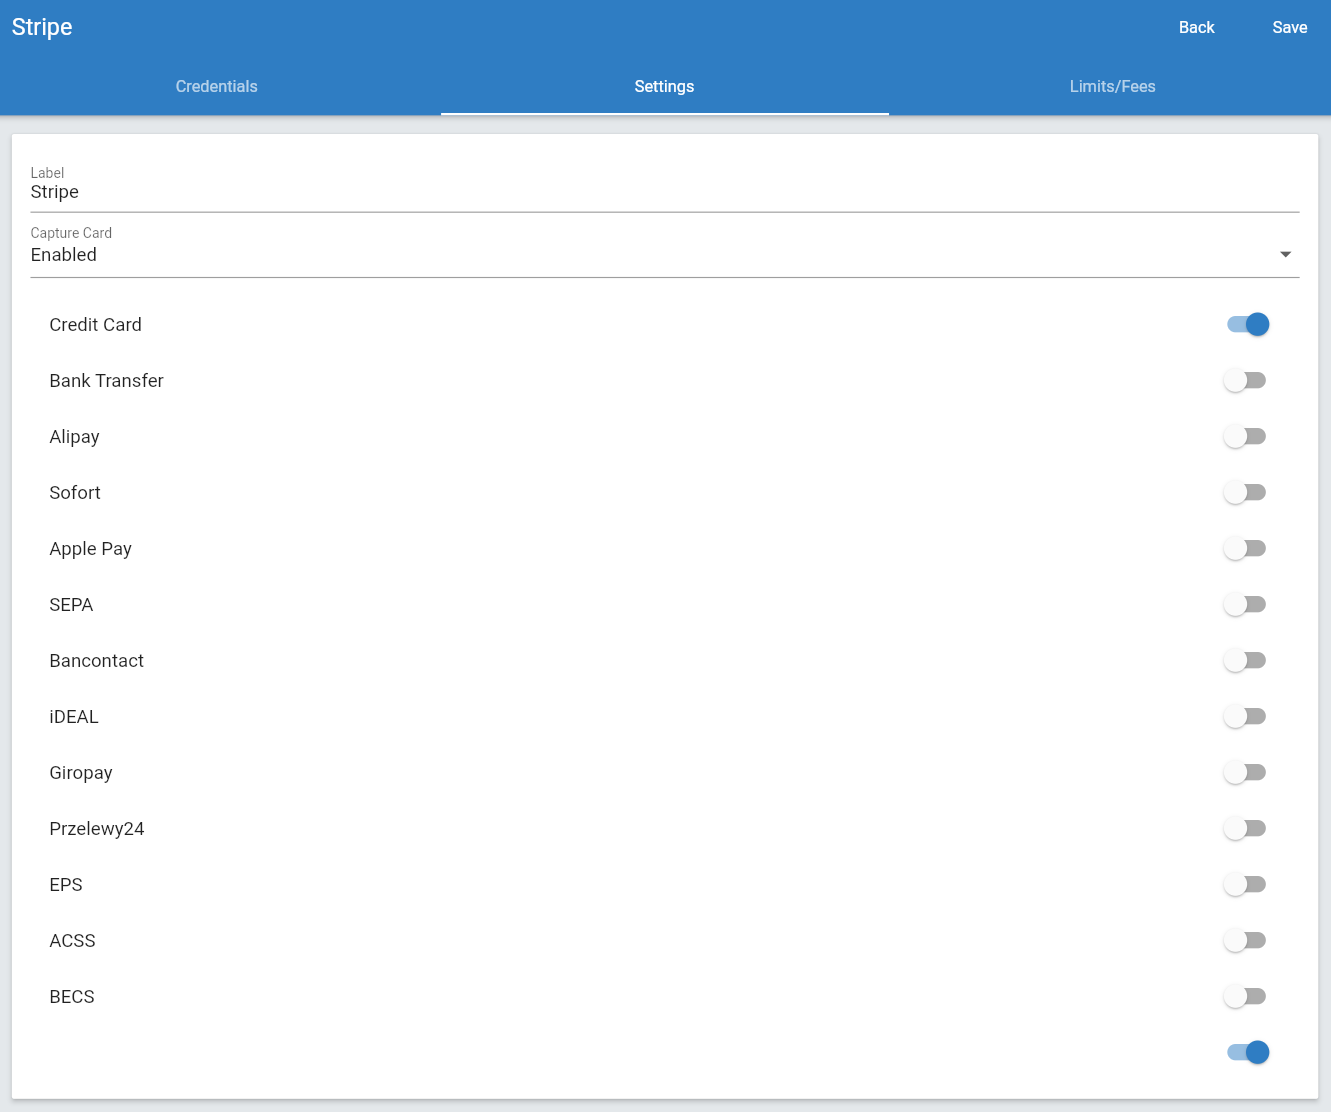Turn on the Alipay switch
This screenshot has width=1331, height=1112.
click(x=1245, y=436)
